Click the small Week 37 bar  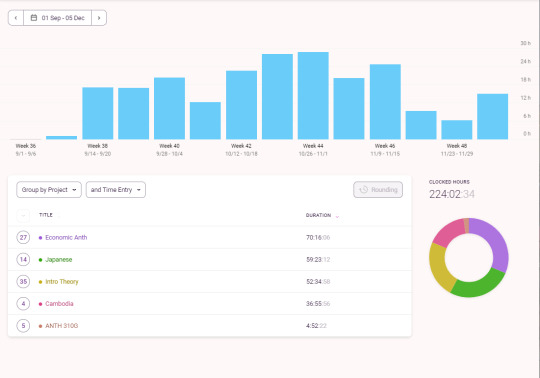point(62,138)
